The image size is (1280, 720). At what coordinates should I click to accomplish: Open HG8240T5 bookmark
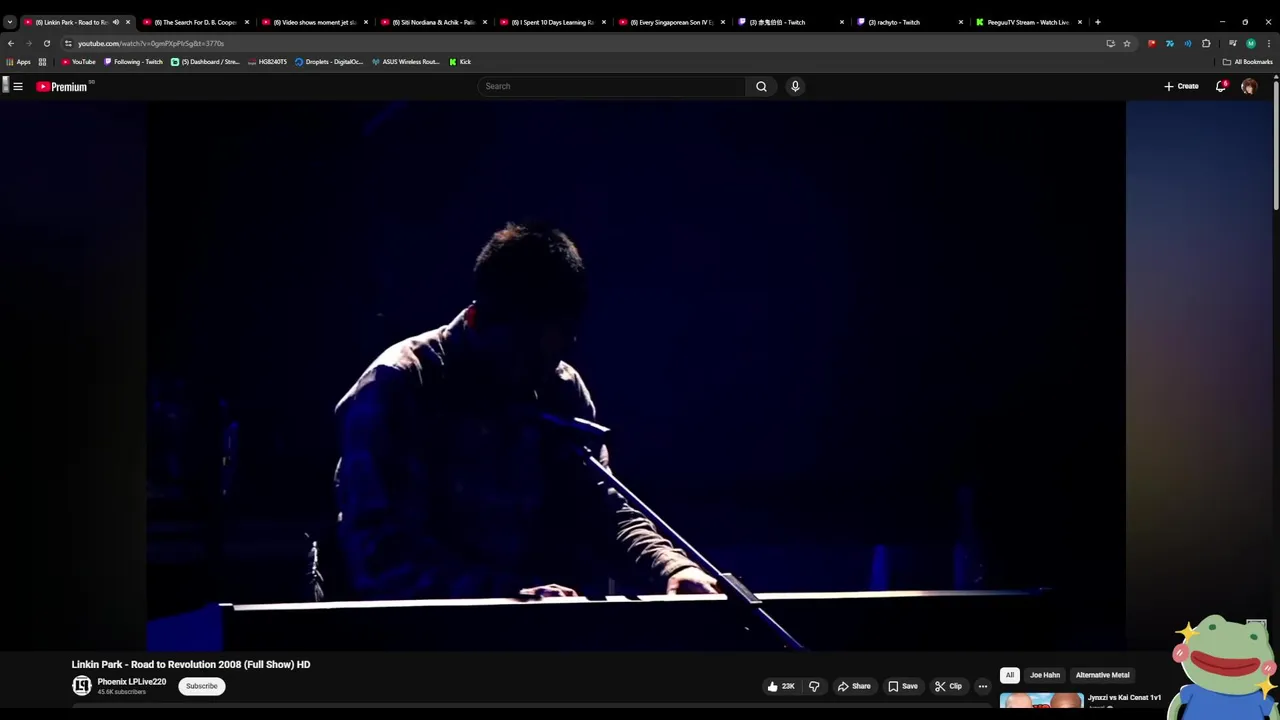(267, 62)
